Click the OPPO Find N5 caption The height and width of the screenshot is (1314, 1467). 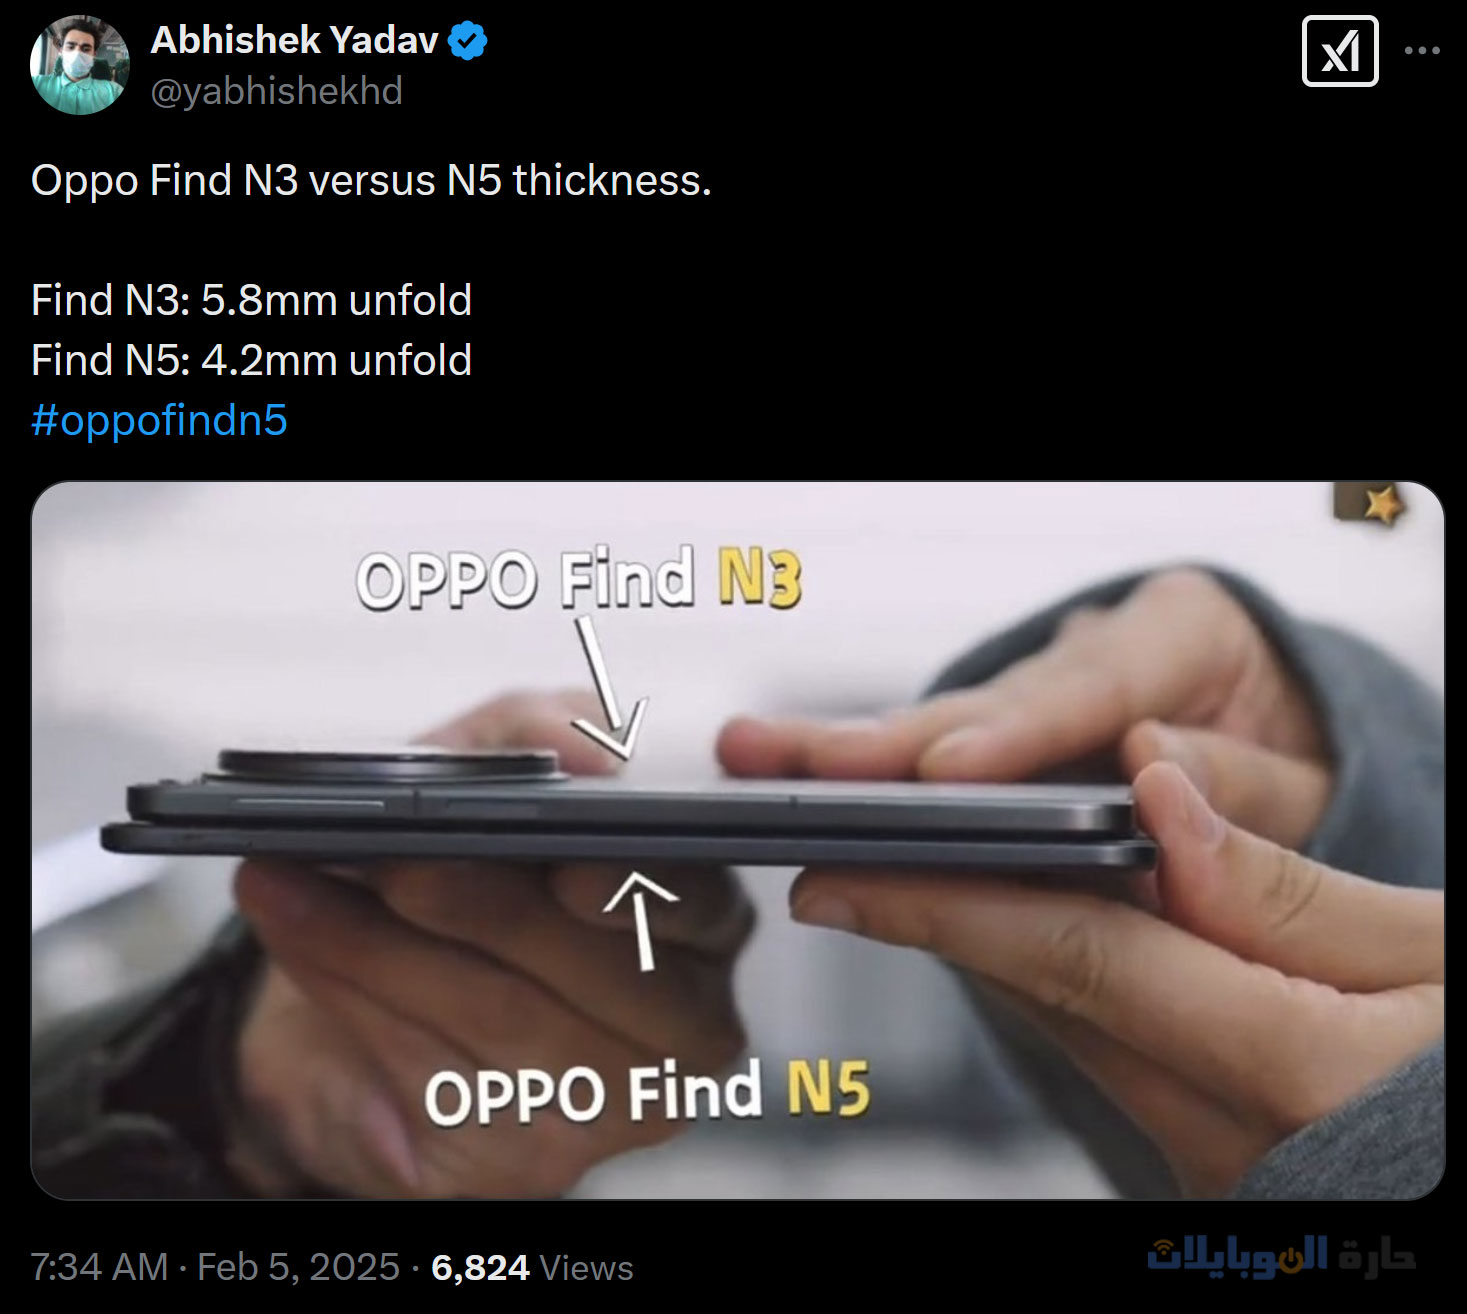coord(647,1092)
